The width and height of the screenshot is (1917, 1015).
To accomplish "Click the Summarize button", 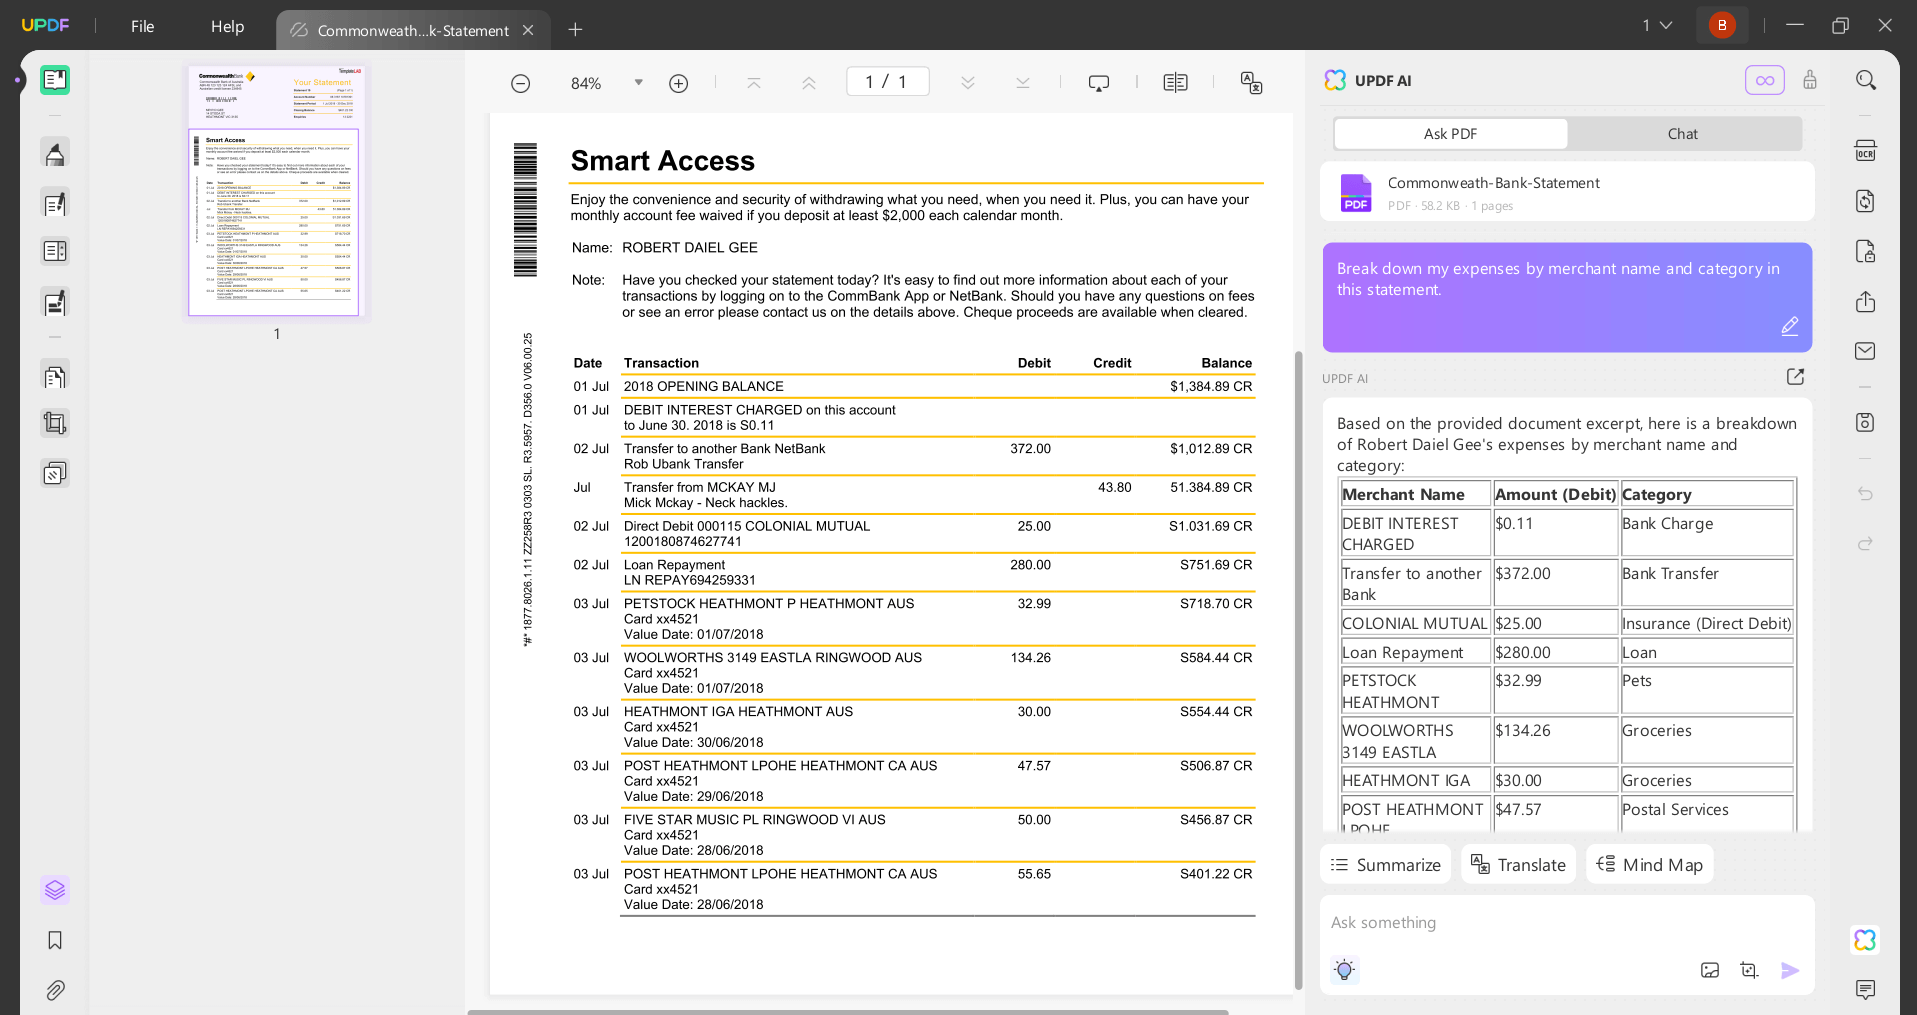I will pyautogui.click(x=1385, y=864).
